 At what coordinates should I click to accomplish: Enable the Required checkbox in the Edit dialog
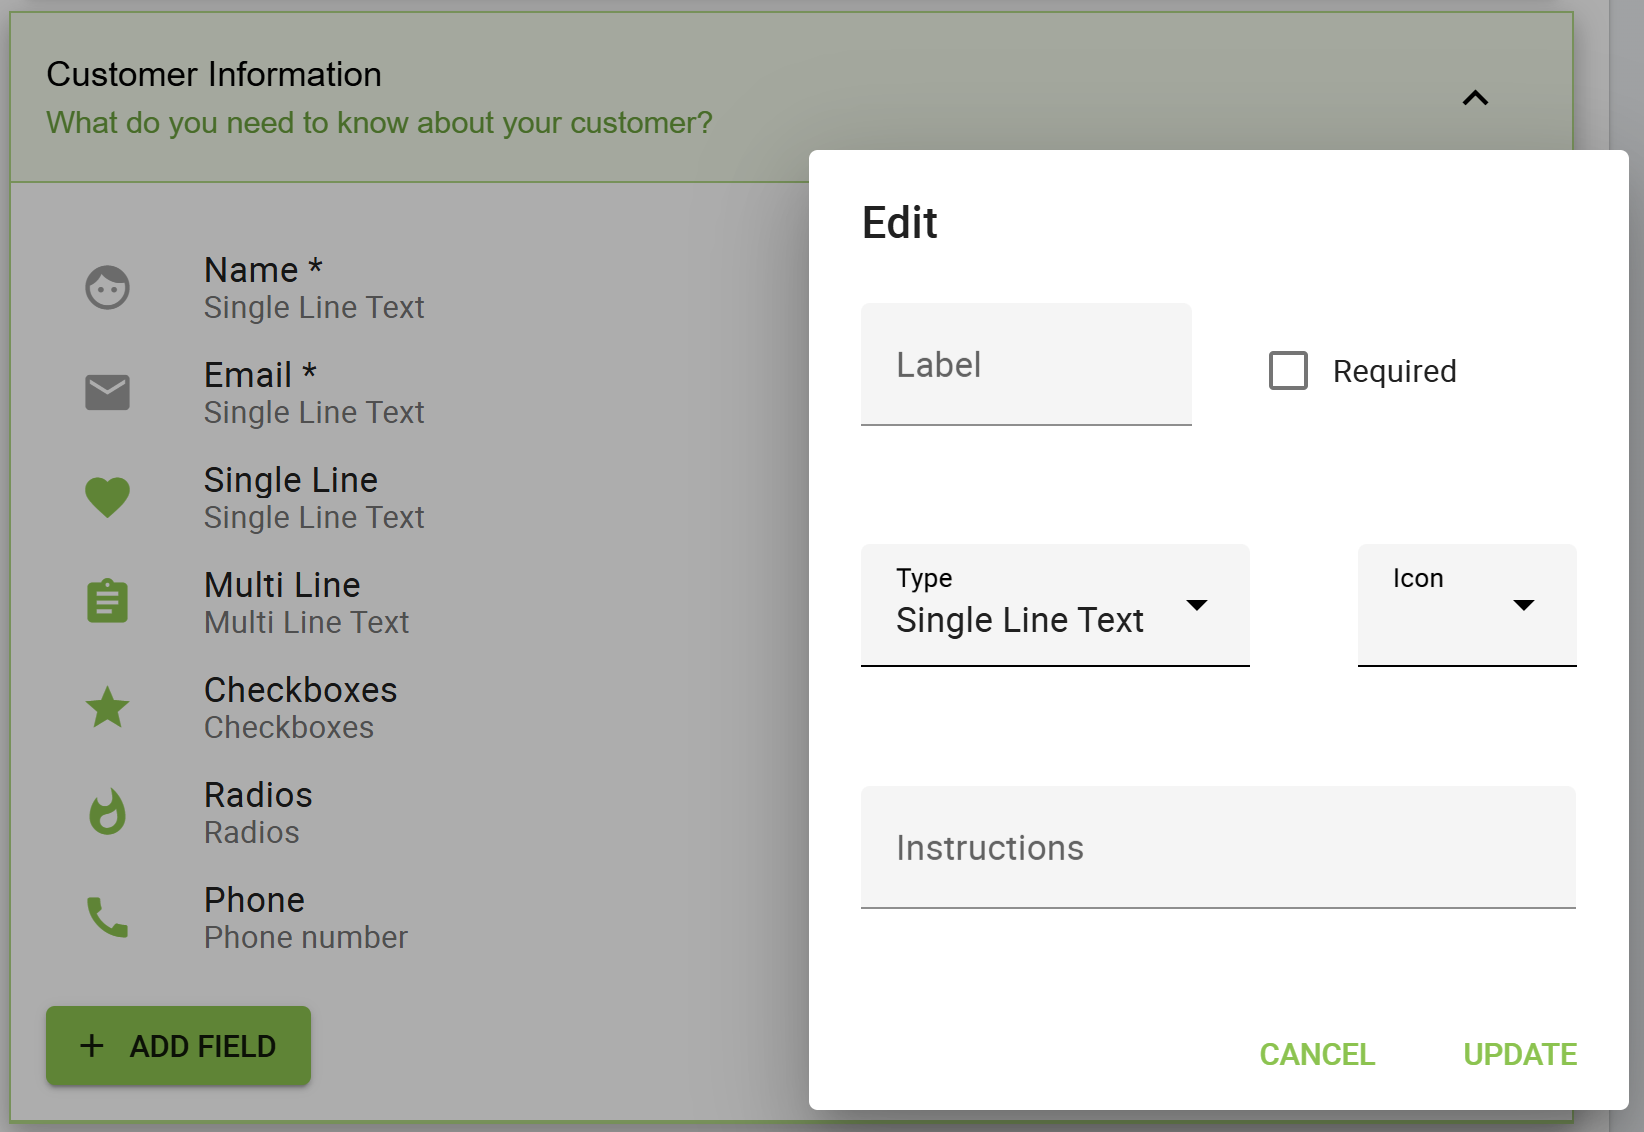(1288, 371)
